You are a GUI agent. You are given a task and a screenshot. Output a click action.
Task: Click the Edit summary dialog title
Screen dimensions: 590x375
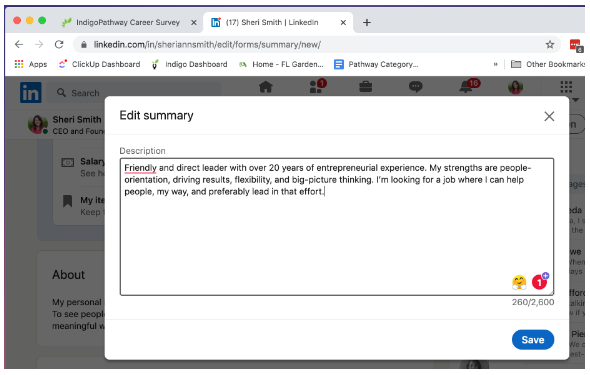156,115
